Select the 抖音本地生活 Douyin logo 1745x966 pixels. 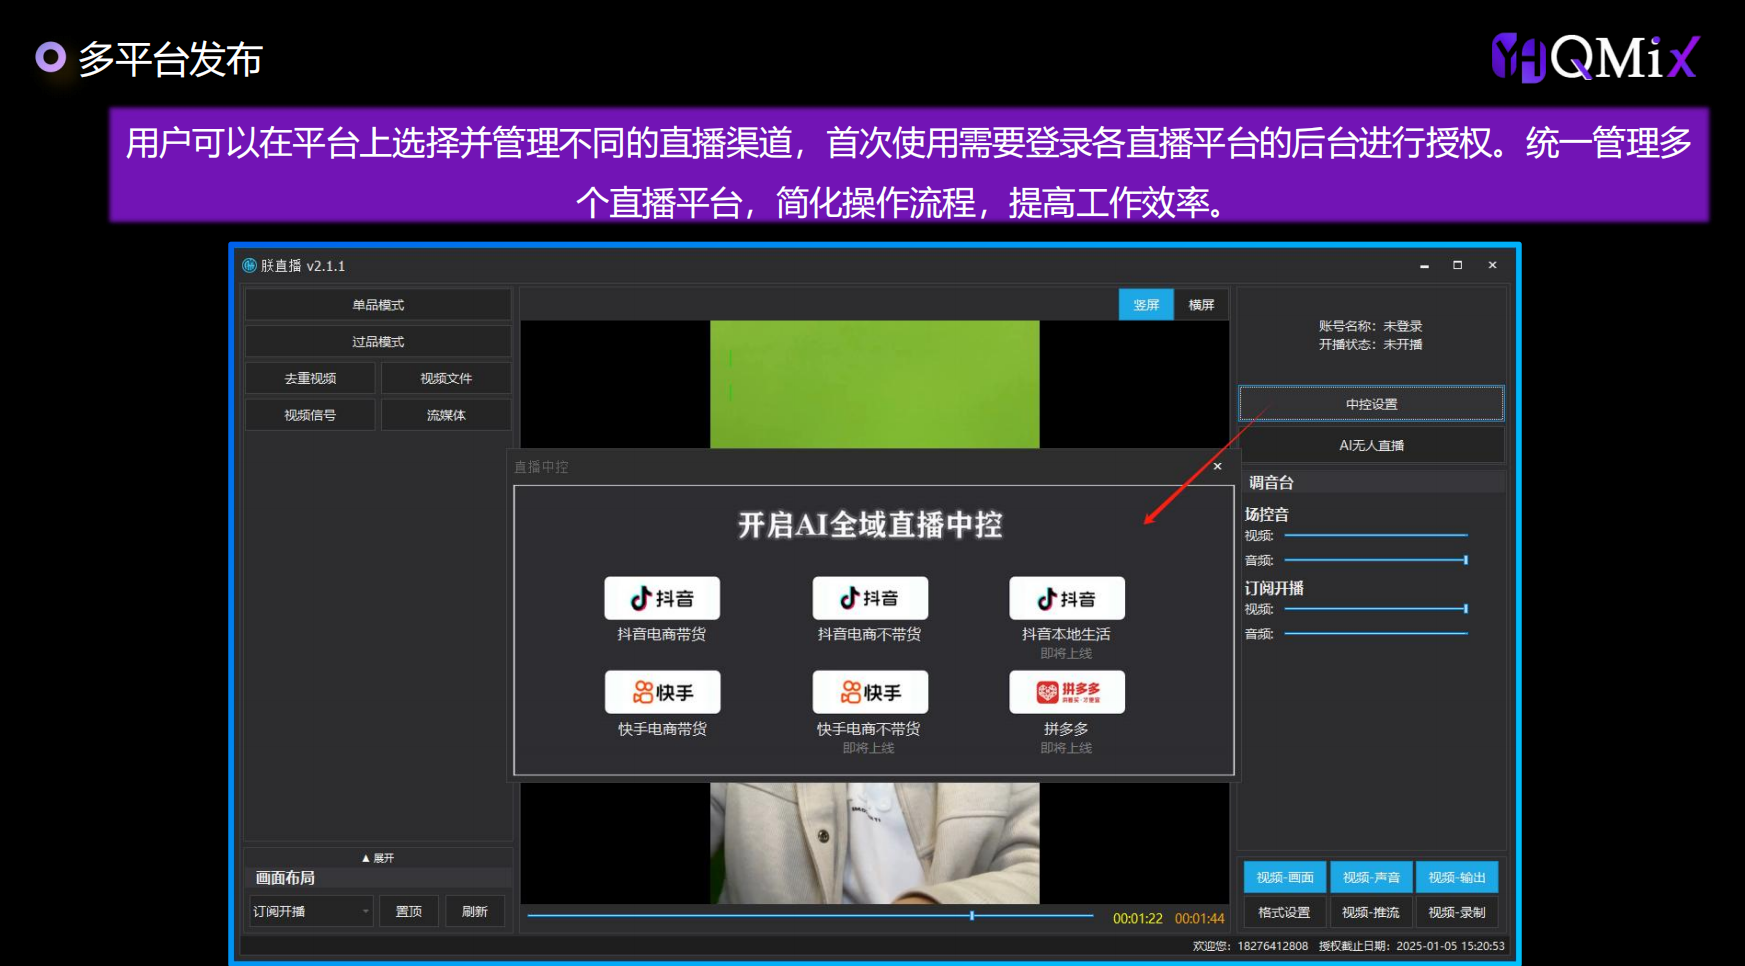tap(1067, 598)
